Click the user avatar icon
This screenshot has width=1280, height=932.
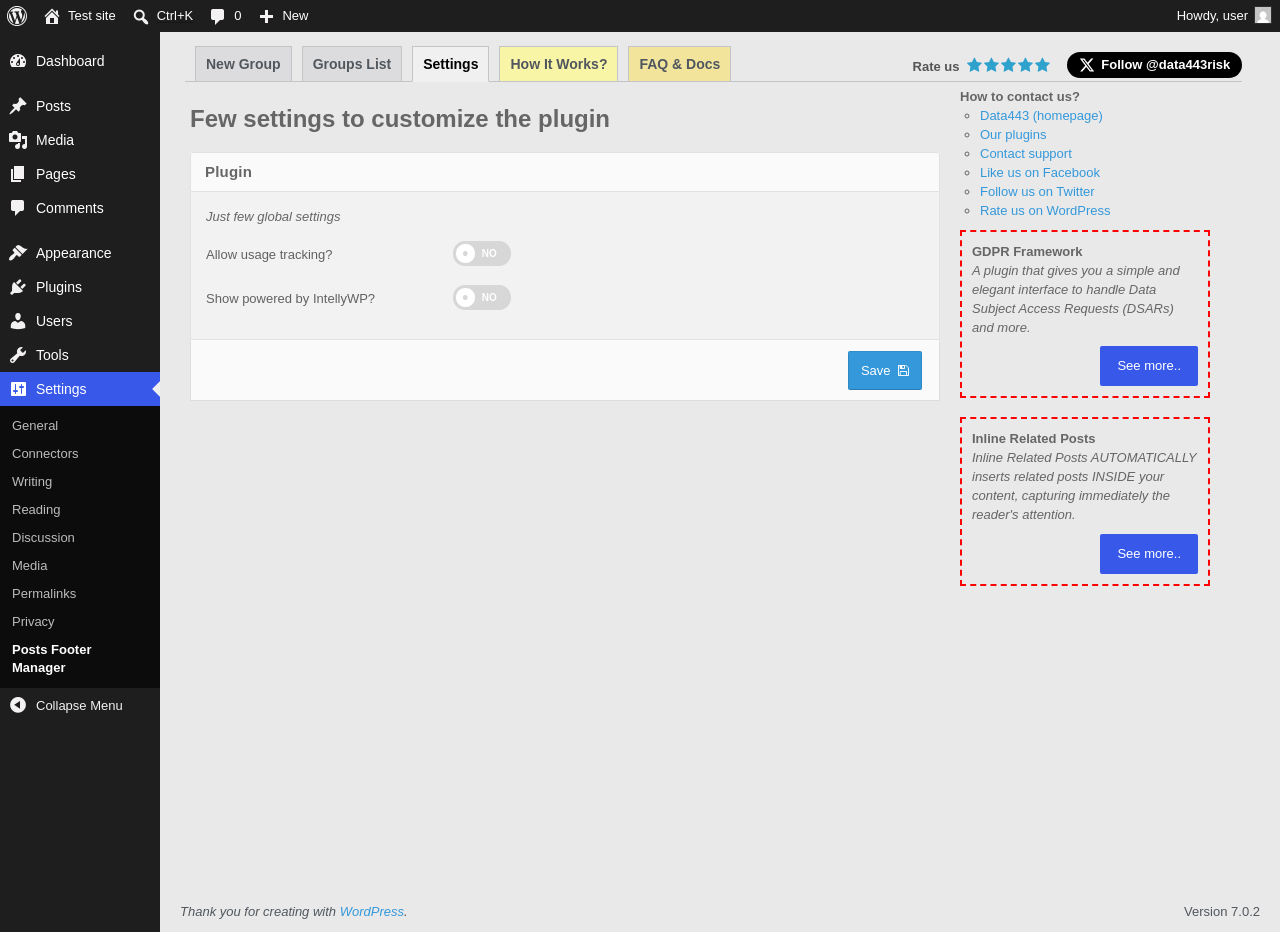[x=1263, y=15]
